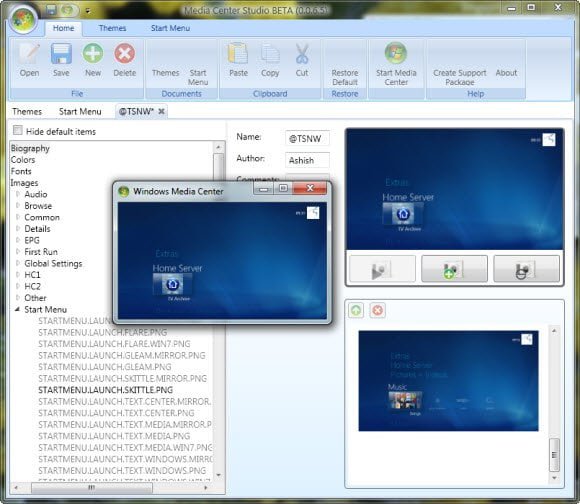Collapse the Start Menu tree node
580x504 pixels.
17,309
